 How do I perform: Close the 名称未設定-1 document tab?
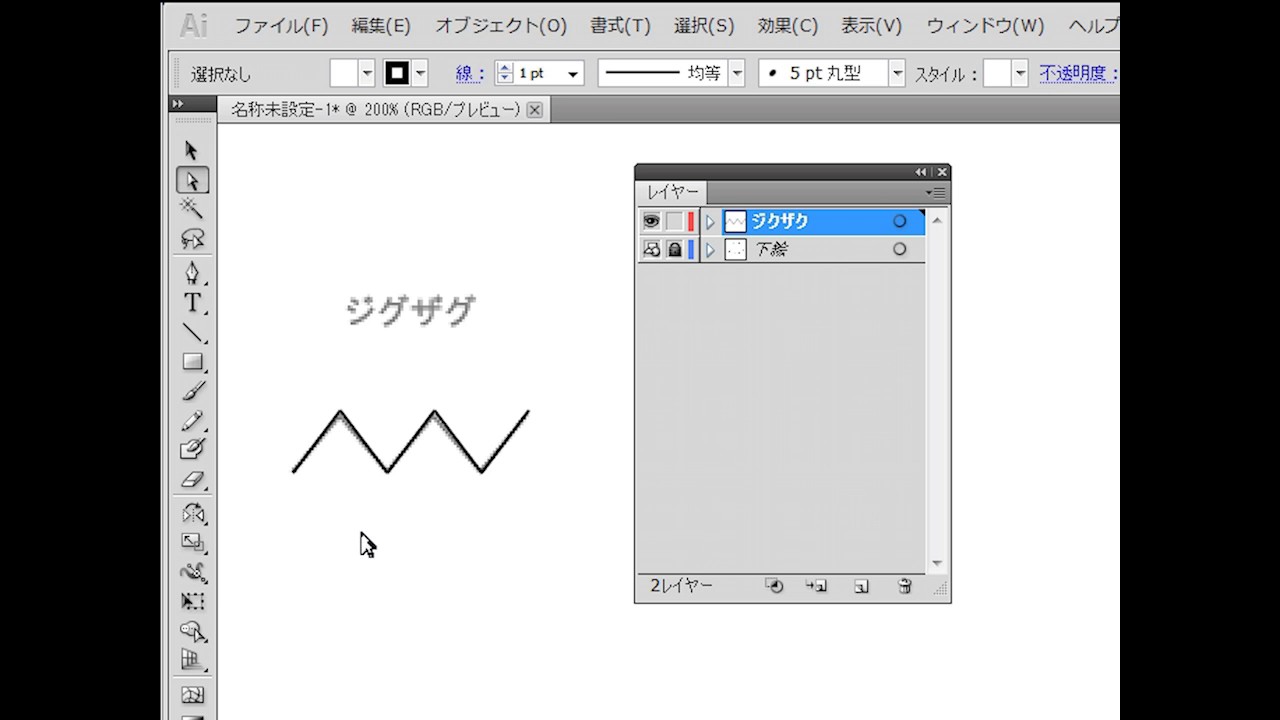click(535, 110)
